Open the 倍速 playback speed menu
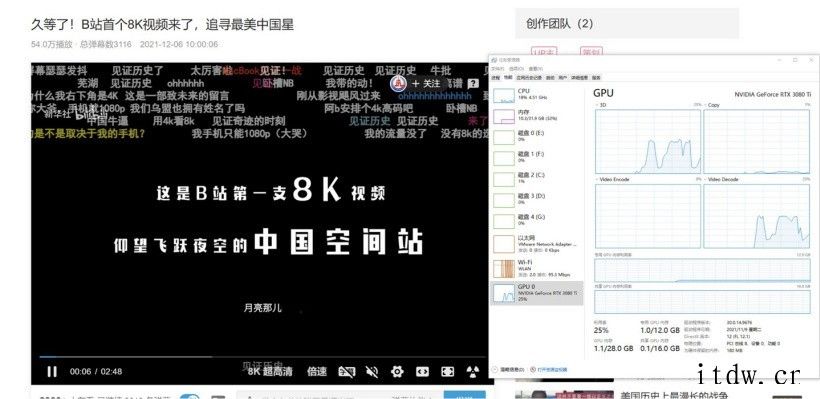The width and height of the screenshot is (820, 399). point(317,371)
